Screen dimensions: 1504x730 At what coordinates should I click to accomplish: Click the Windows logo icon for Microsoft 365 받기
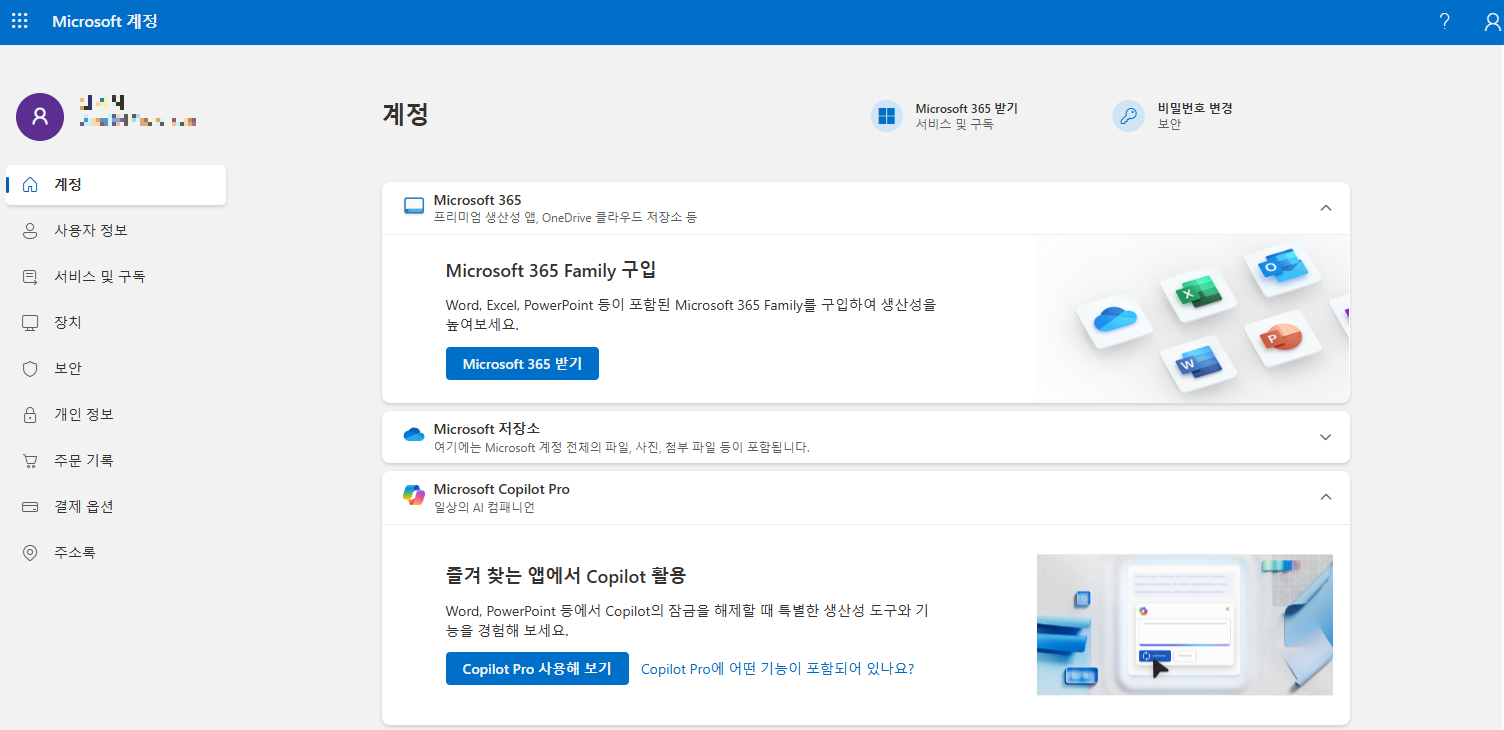pos(887,116)
